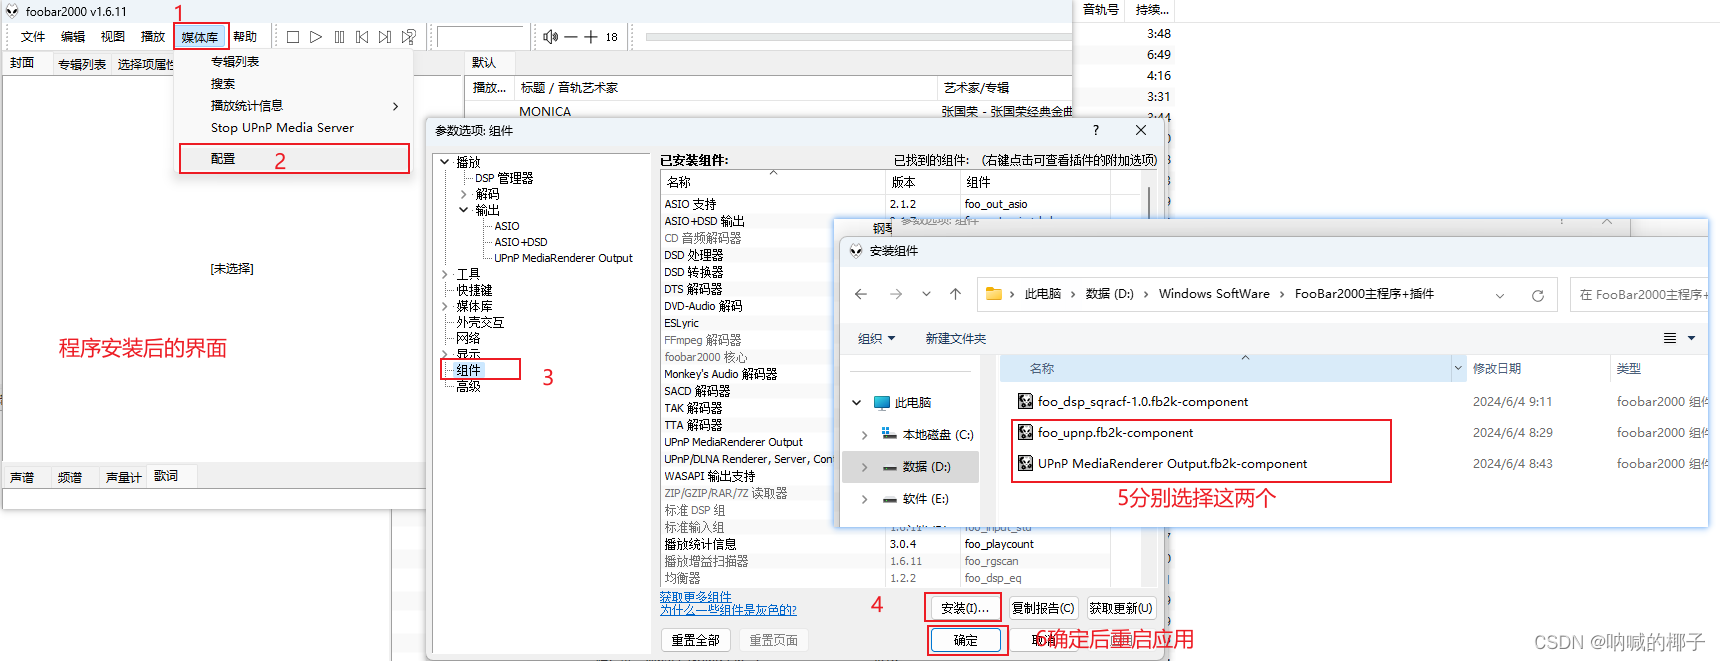This screenshot has width=1720, height=661.
Task: Collapse the 此电脑 node in navigation pane
Action: [857, 403]
